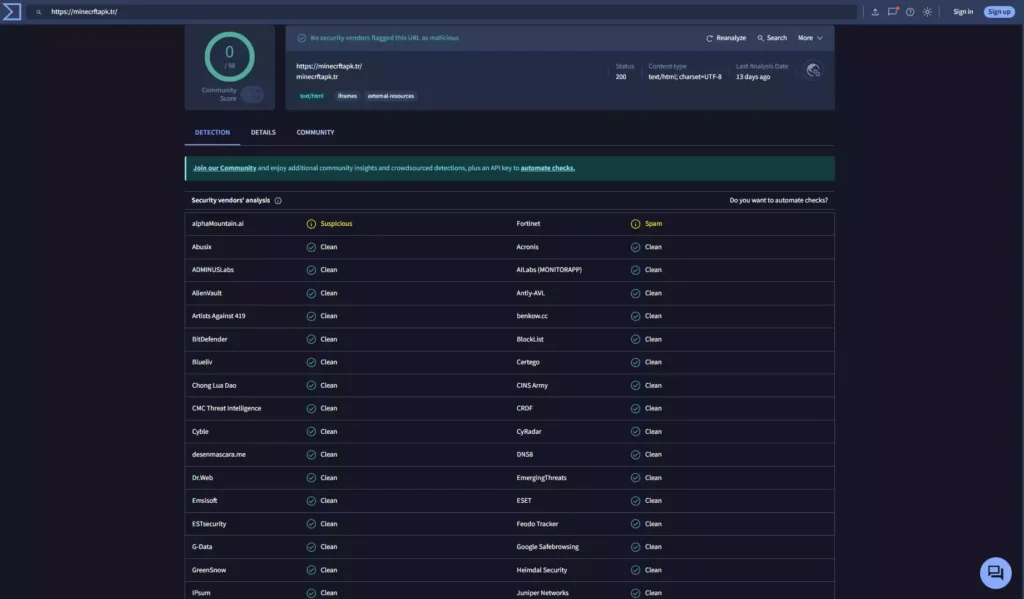1024x599 pixels.
Task: Click the Sign up button
Action: (998, 12)
